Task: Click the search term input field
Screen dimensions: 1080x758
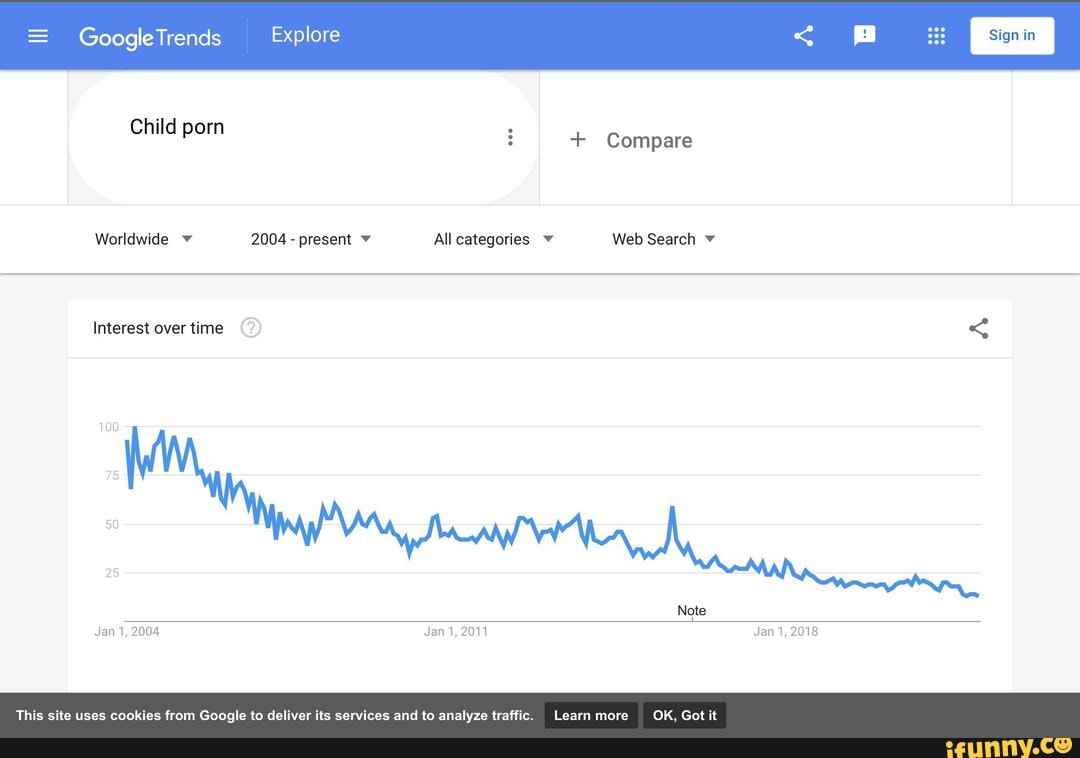Action: pos(300,128)
